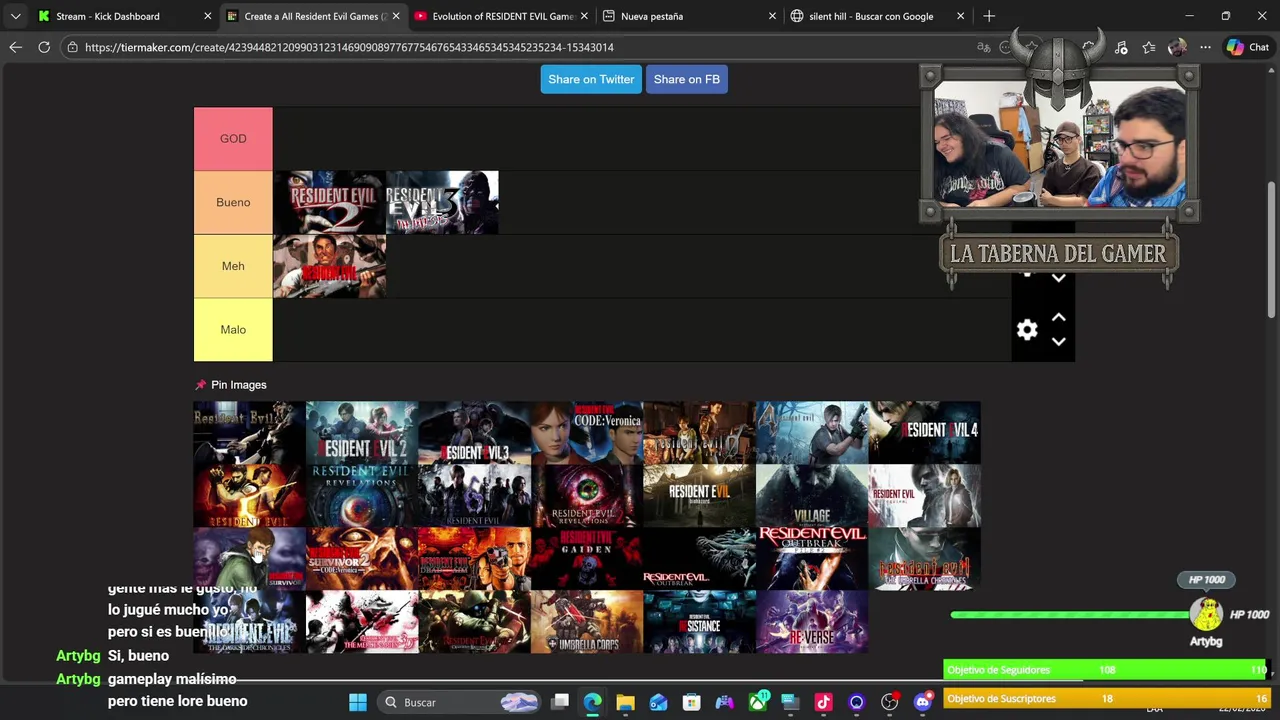Open Edge settings and more menu
1280x720 pixels.
1205,47
